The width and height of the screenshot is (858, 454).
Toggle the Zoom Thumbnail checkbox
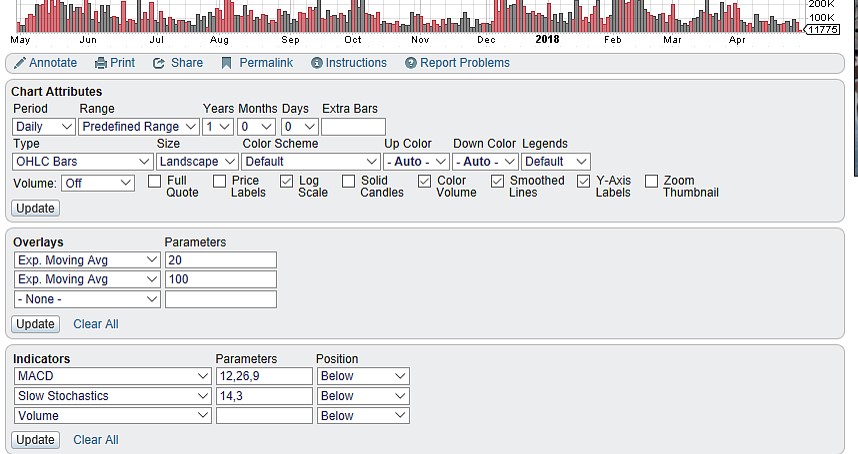tap(651, 181)
